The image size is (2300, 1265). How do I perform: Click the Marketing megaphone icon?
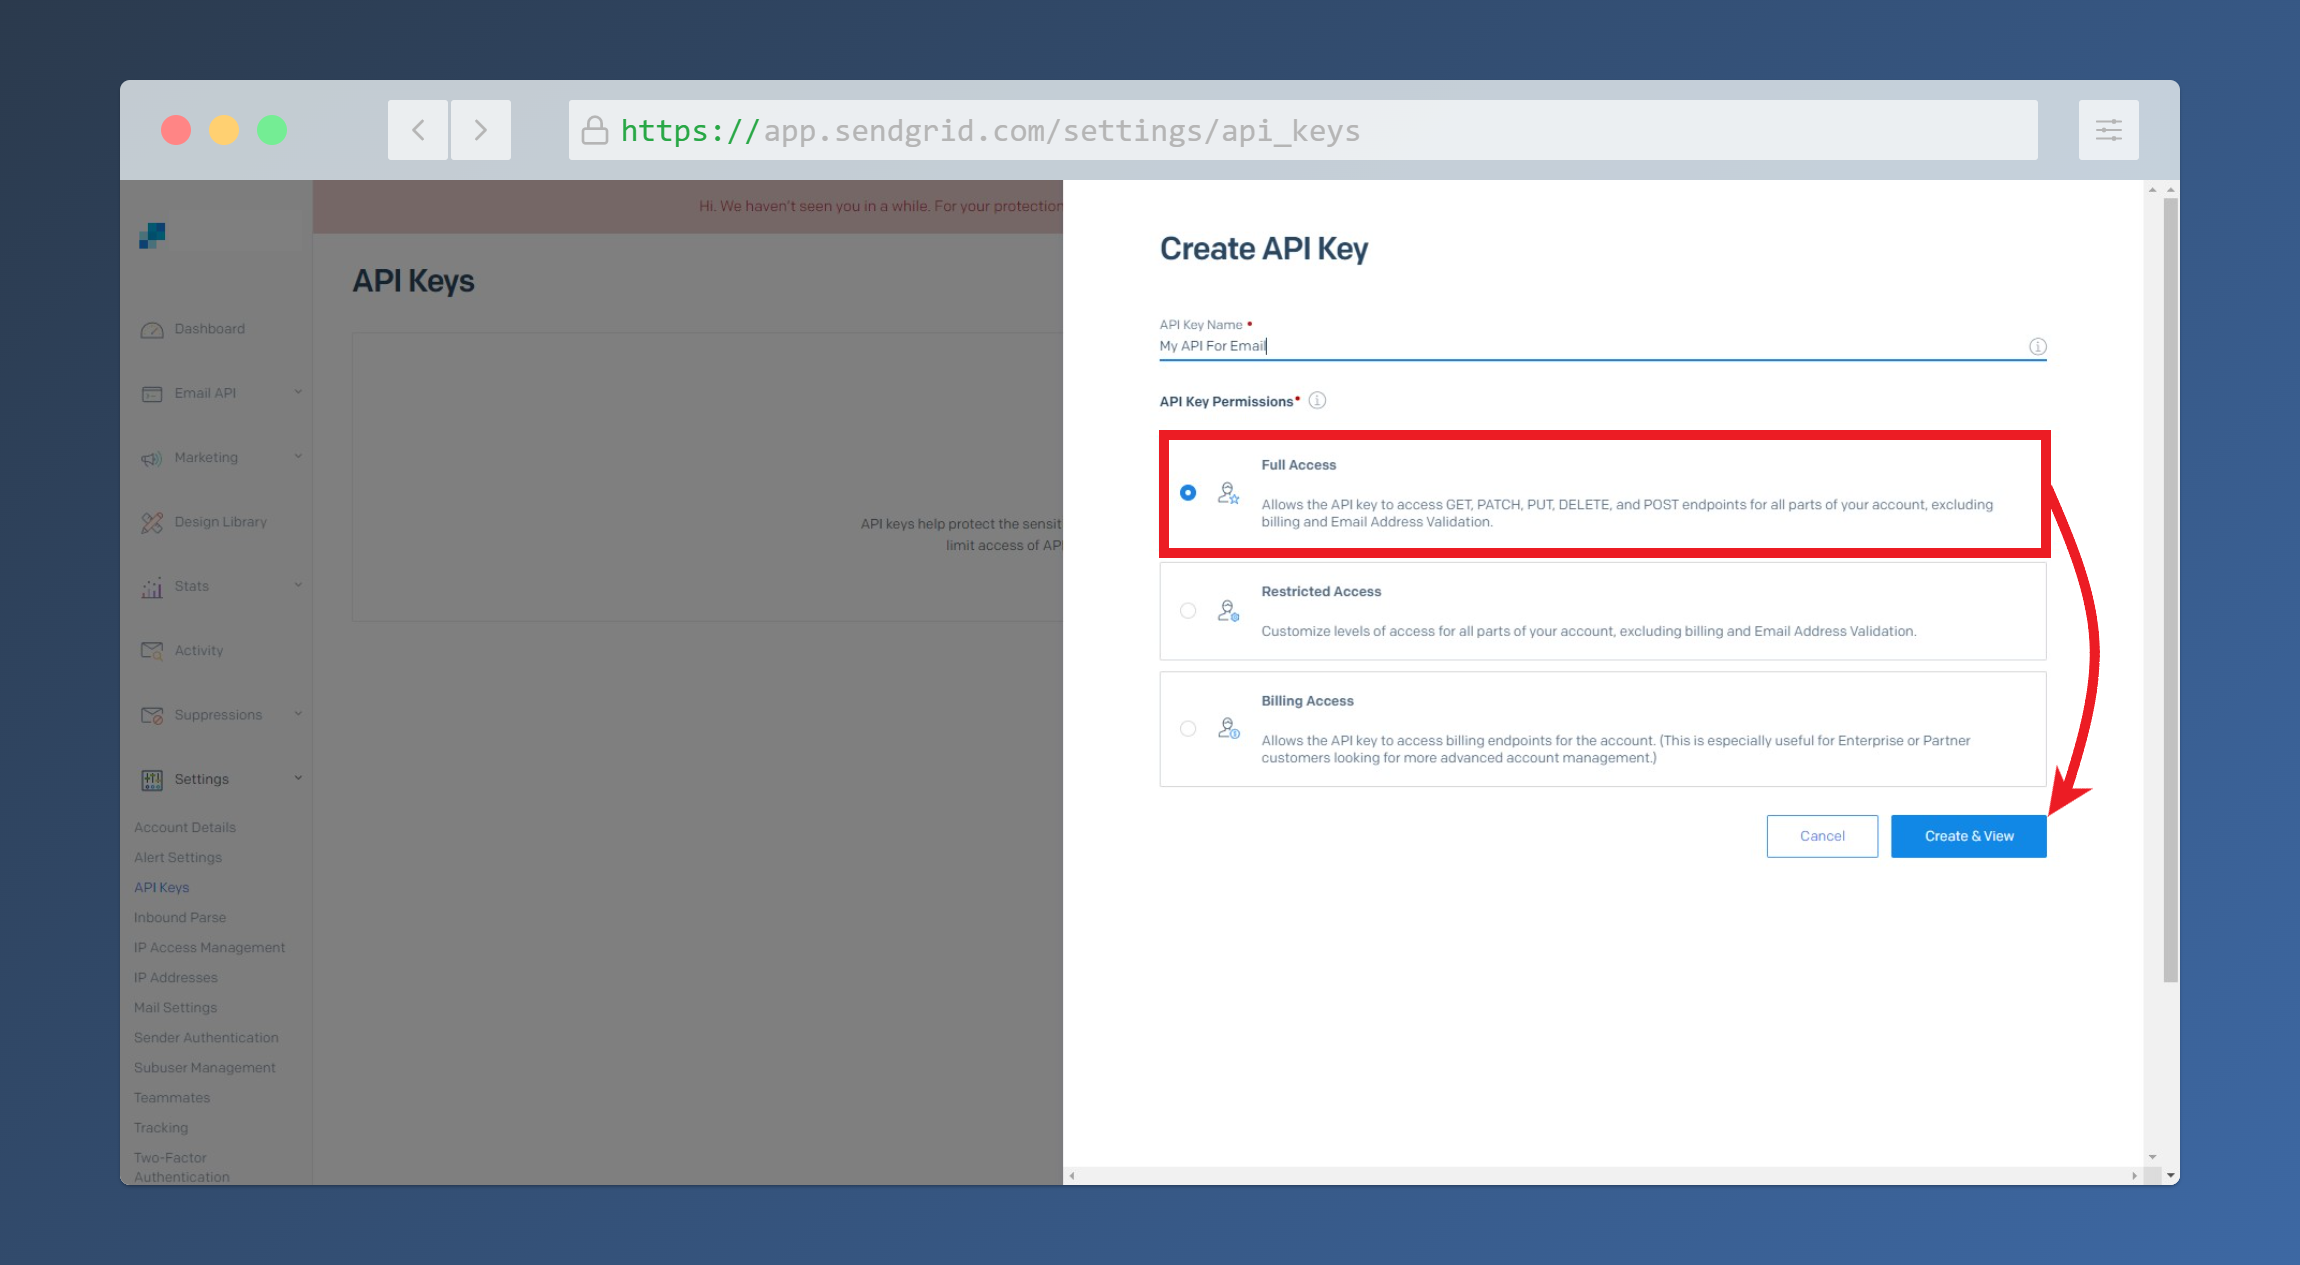(152, 458)
